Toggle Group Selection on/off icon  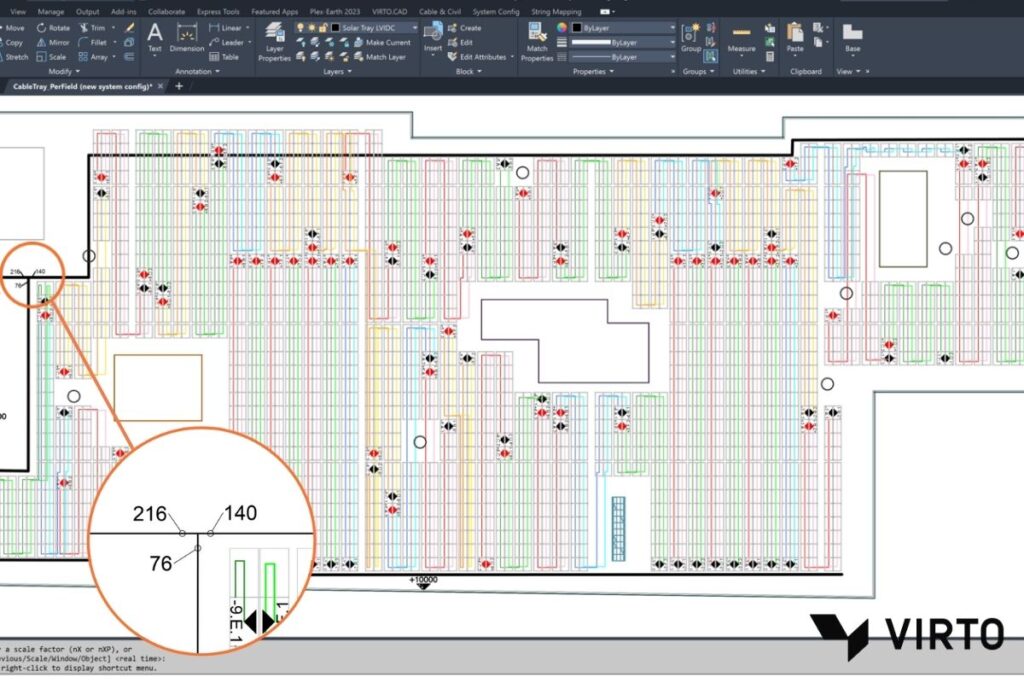click(x=711, y=57)
